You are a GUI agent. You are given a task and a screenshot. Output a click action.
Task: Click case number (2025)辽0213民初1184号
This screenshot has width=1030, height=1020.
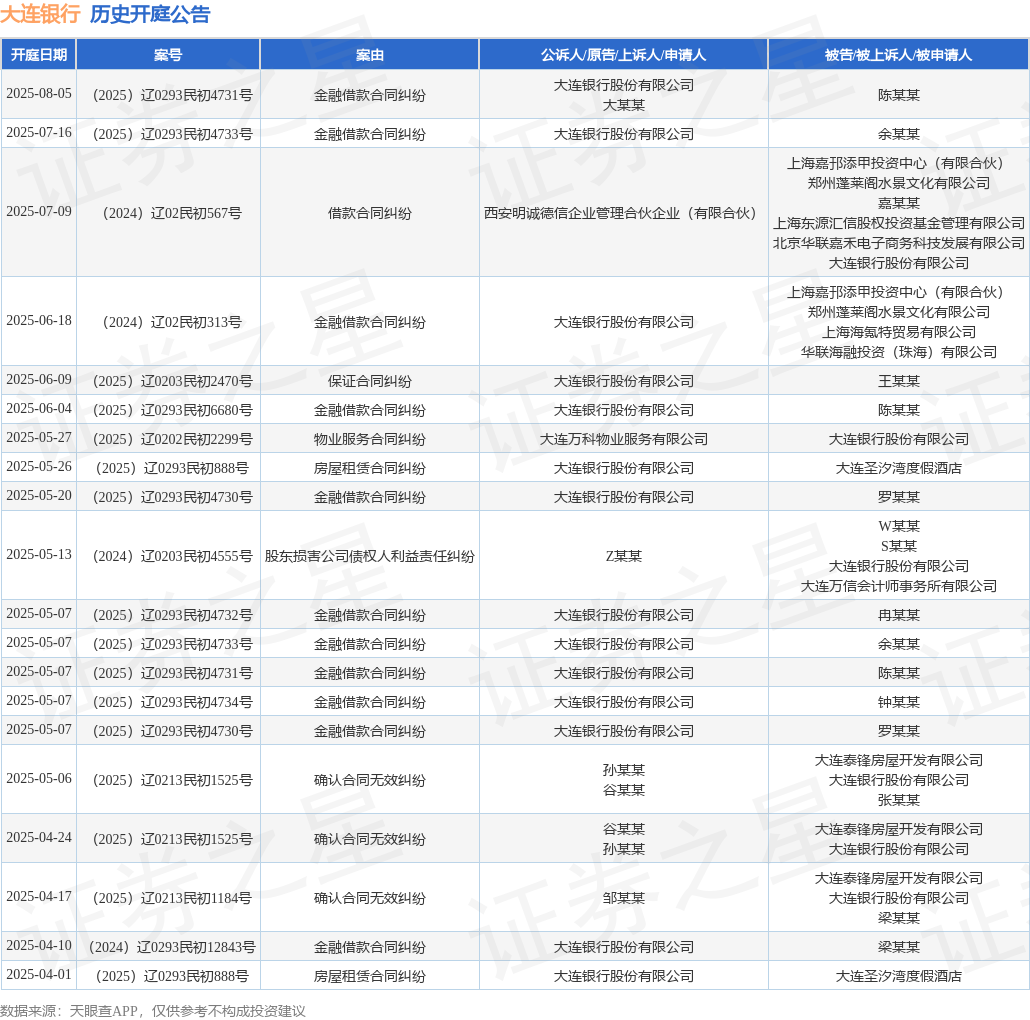coord(168,898)
